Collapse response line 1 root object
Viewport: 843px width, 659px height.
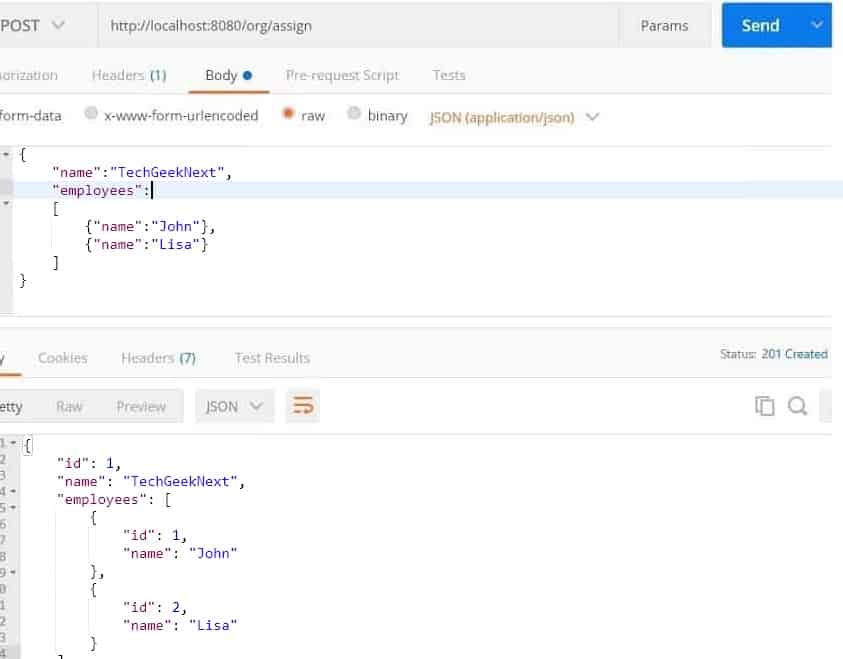click(13, 443)
